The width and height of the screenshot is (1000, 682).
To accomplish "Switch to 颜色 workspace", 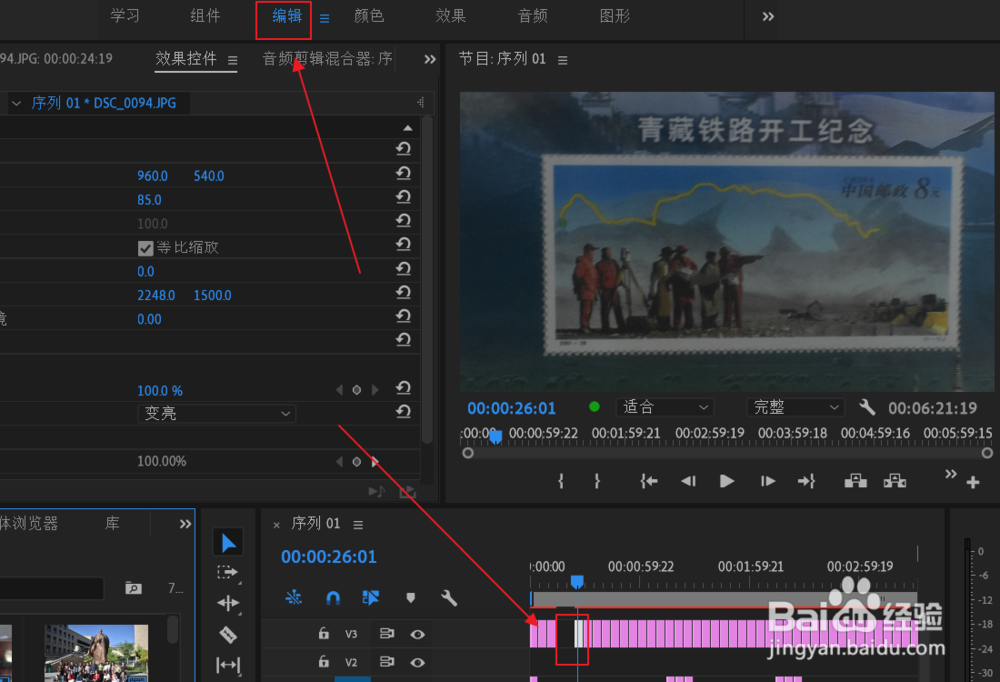I will pyautogui.click(x=369, y=16).
